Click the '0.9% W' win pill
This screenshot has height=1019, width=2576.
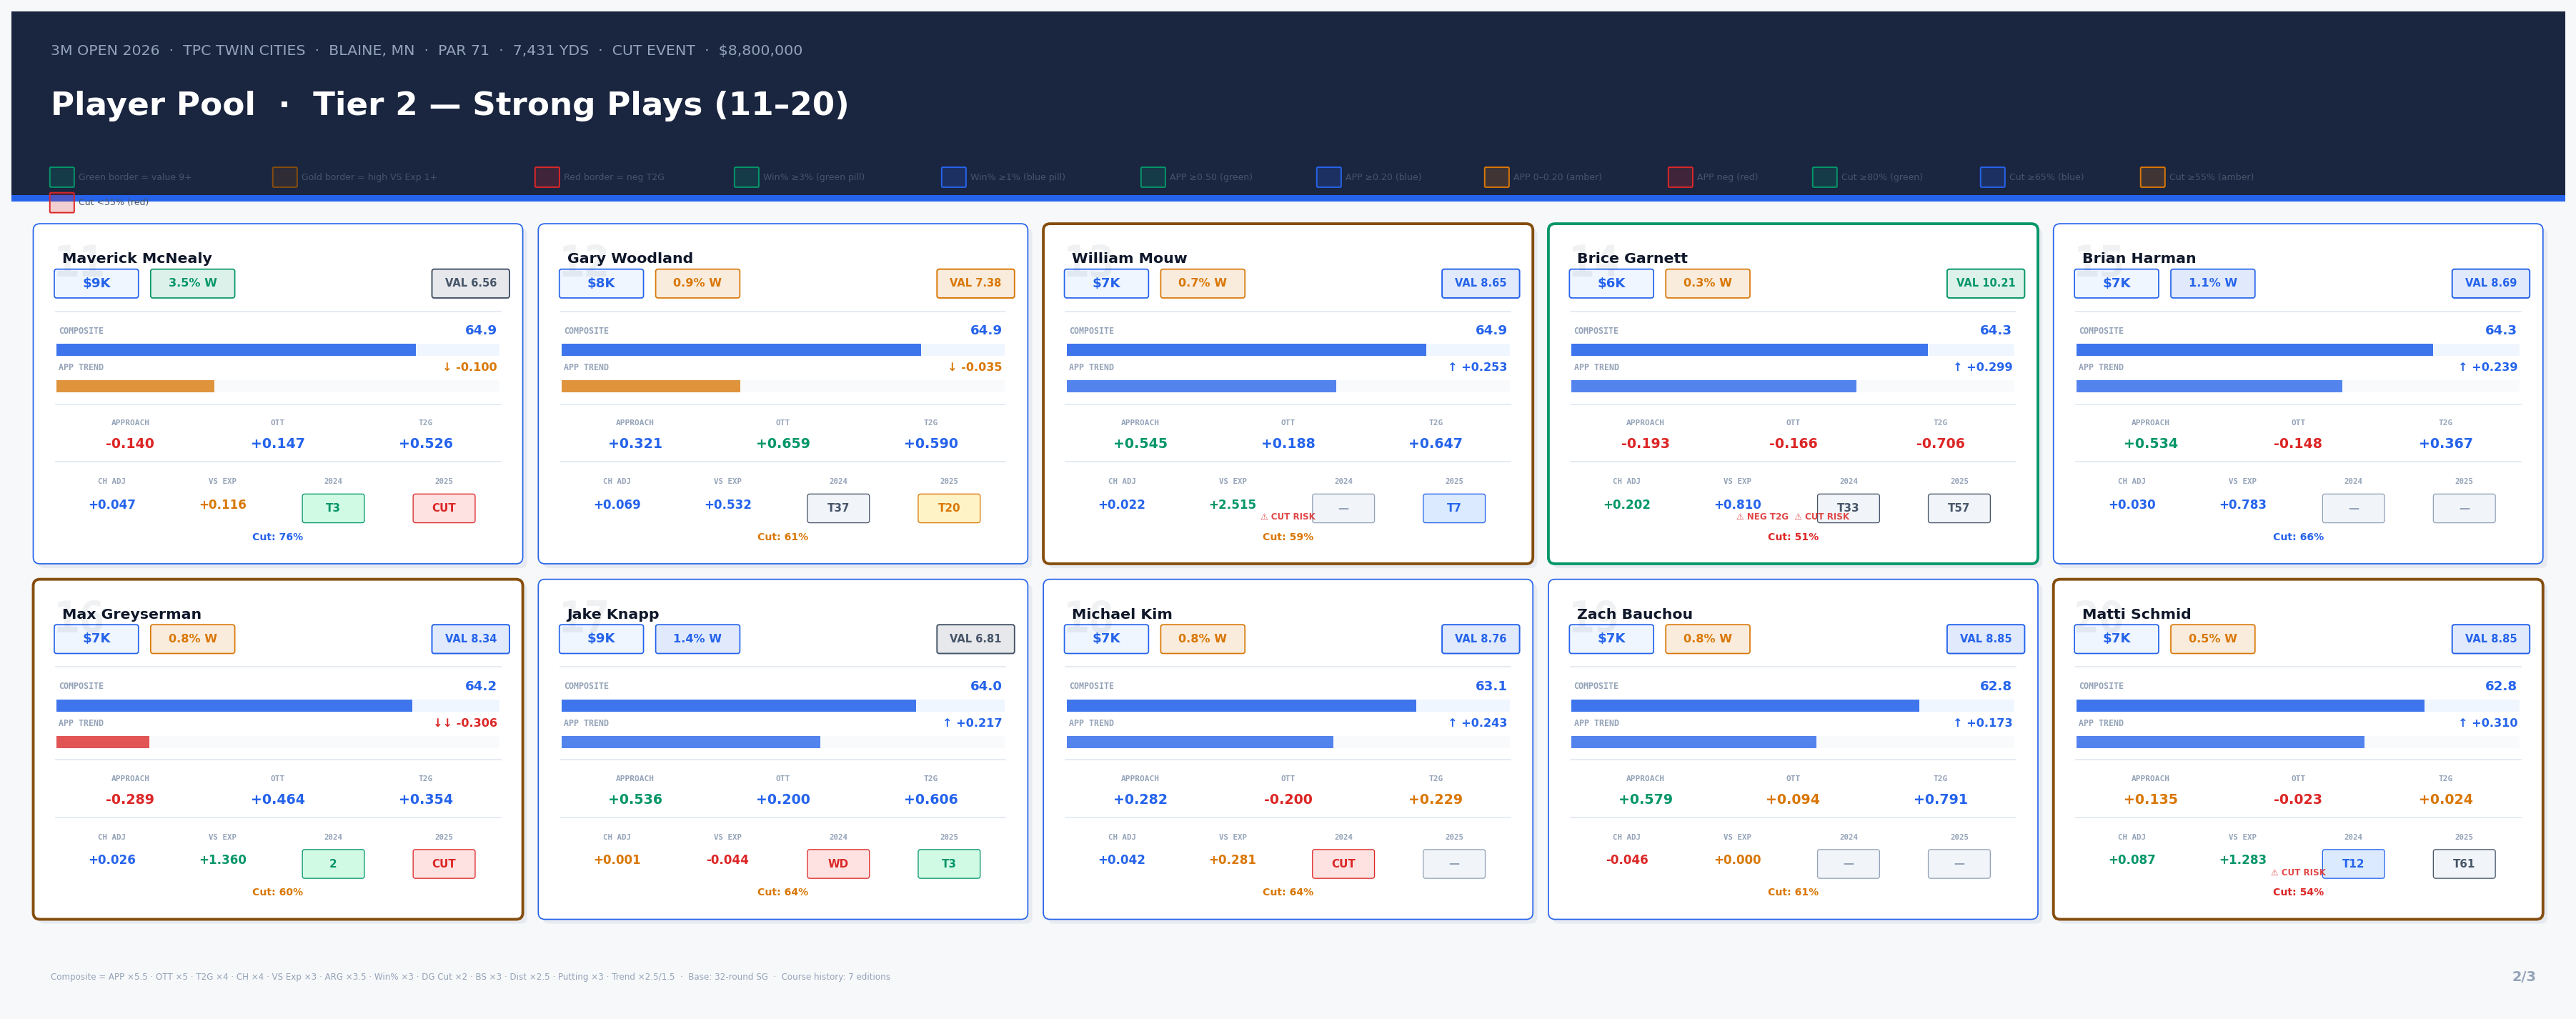click(698, 283)
